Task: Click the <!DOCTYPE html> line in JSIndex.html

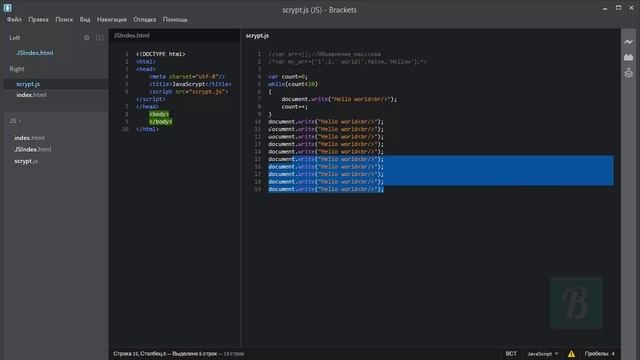Action: pos(160,54)
